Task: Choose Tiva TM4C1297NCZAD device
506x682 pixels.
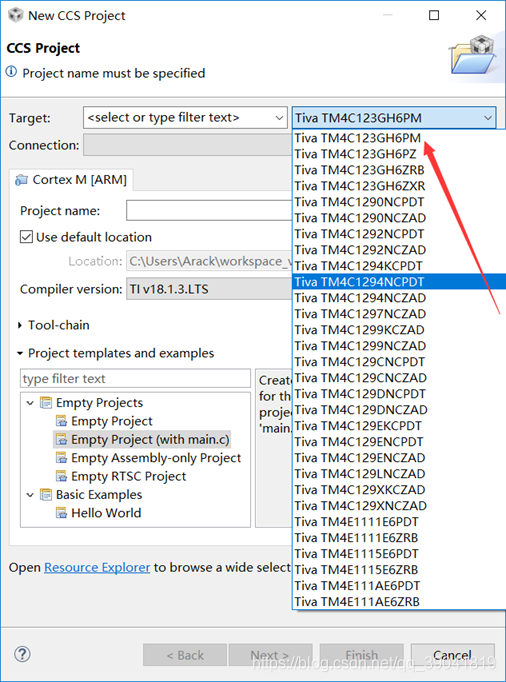Action: pos(399,314)
